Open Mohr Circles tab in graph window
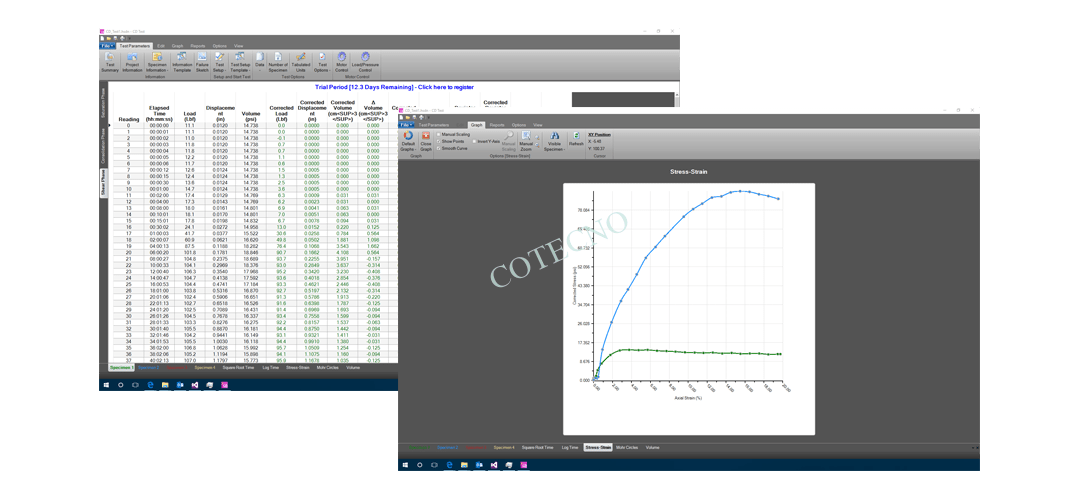Screen dimensions: 1080x500 tap(626, 448)
